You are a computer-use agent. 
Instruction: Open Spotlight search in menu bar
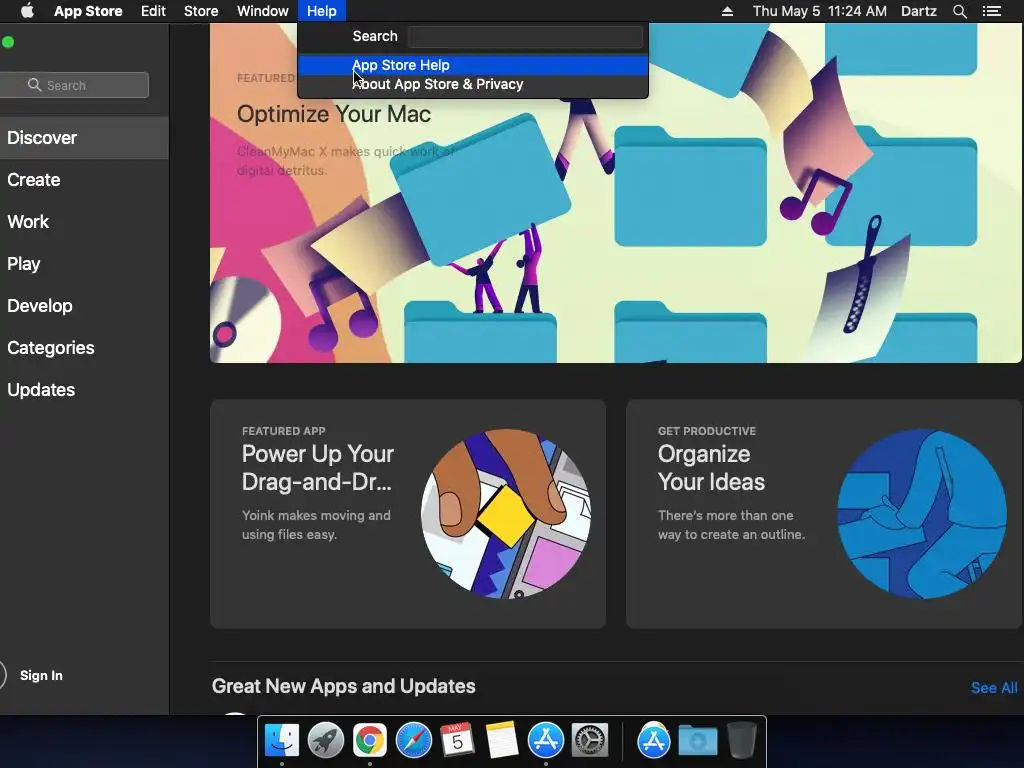[959, 11]
